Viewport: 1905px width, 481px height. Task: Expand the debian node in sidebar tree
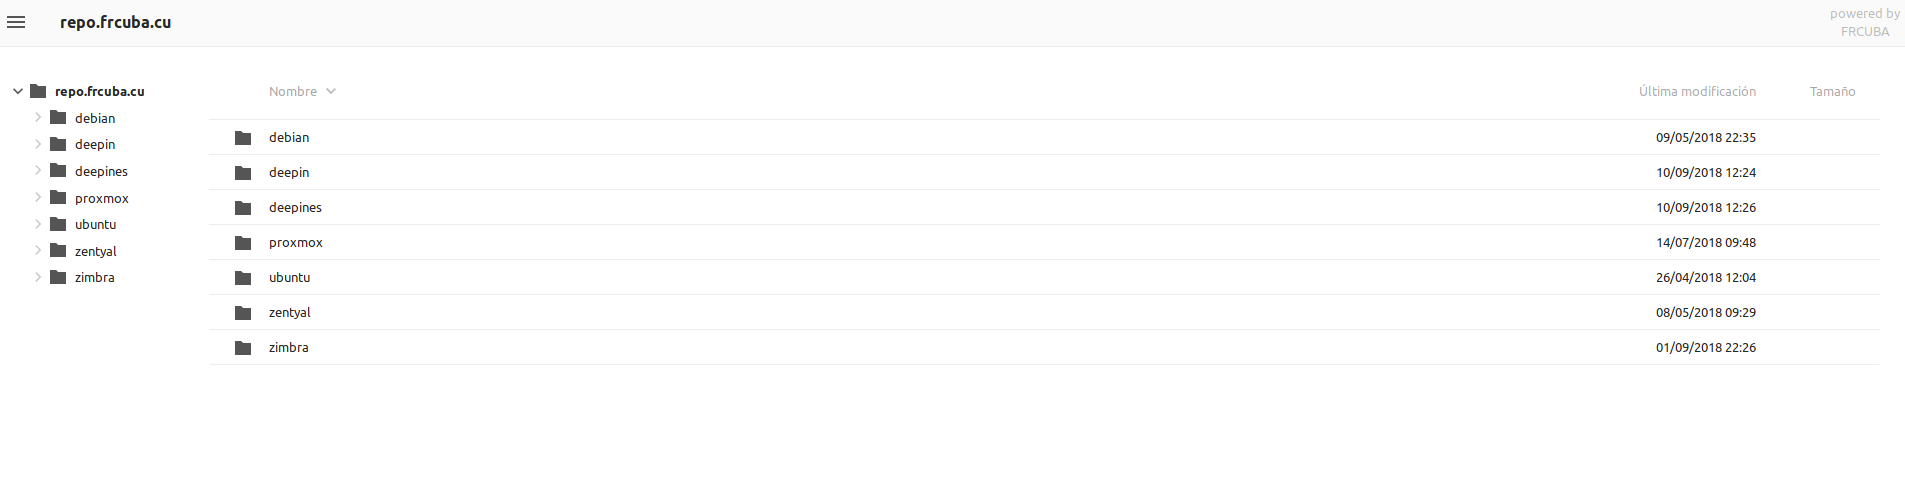point(38,117)
